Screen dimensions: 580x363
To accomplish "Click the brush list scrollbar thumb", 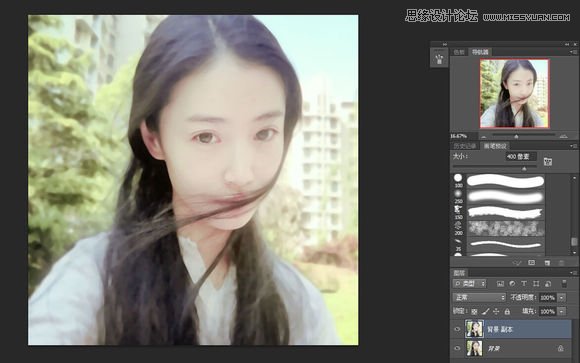I will point(574,241).
